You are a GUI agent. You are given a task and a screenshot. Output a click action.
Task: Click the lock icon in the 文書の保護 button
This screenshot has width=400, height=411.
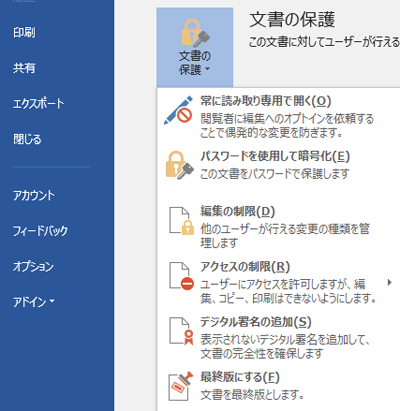(x=195, y=32)
